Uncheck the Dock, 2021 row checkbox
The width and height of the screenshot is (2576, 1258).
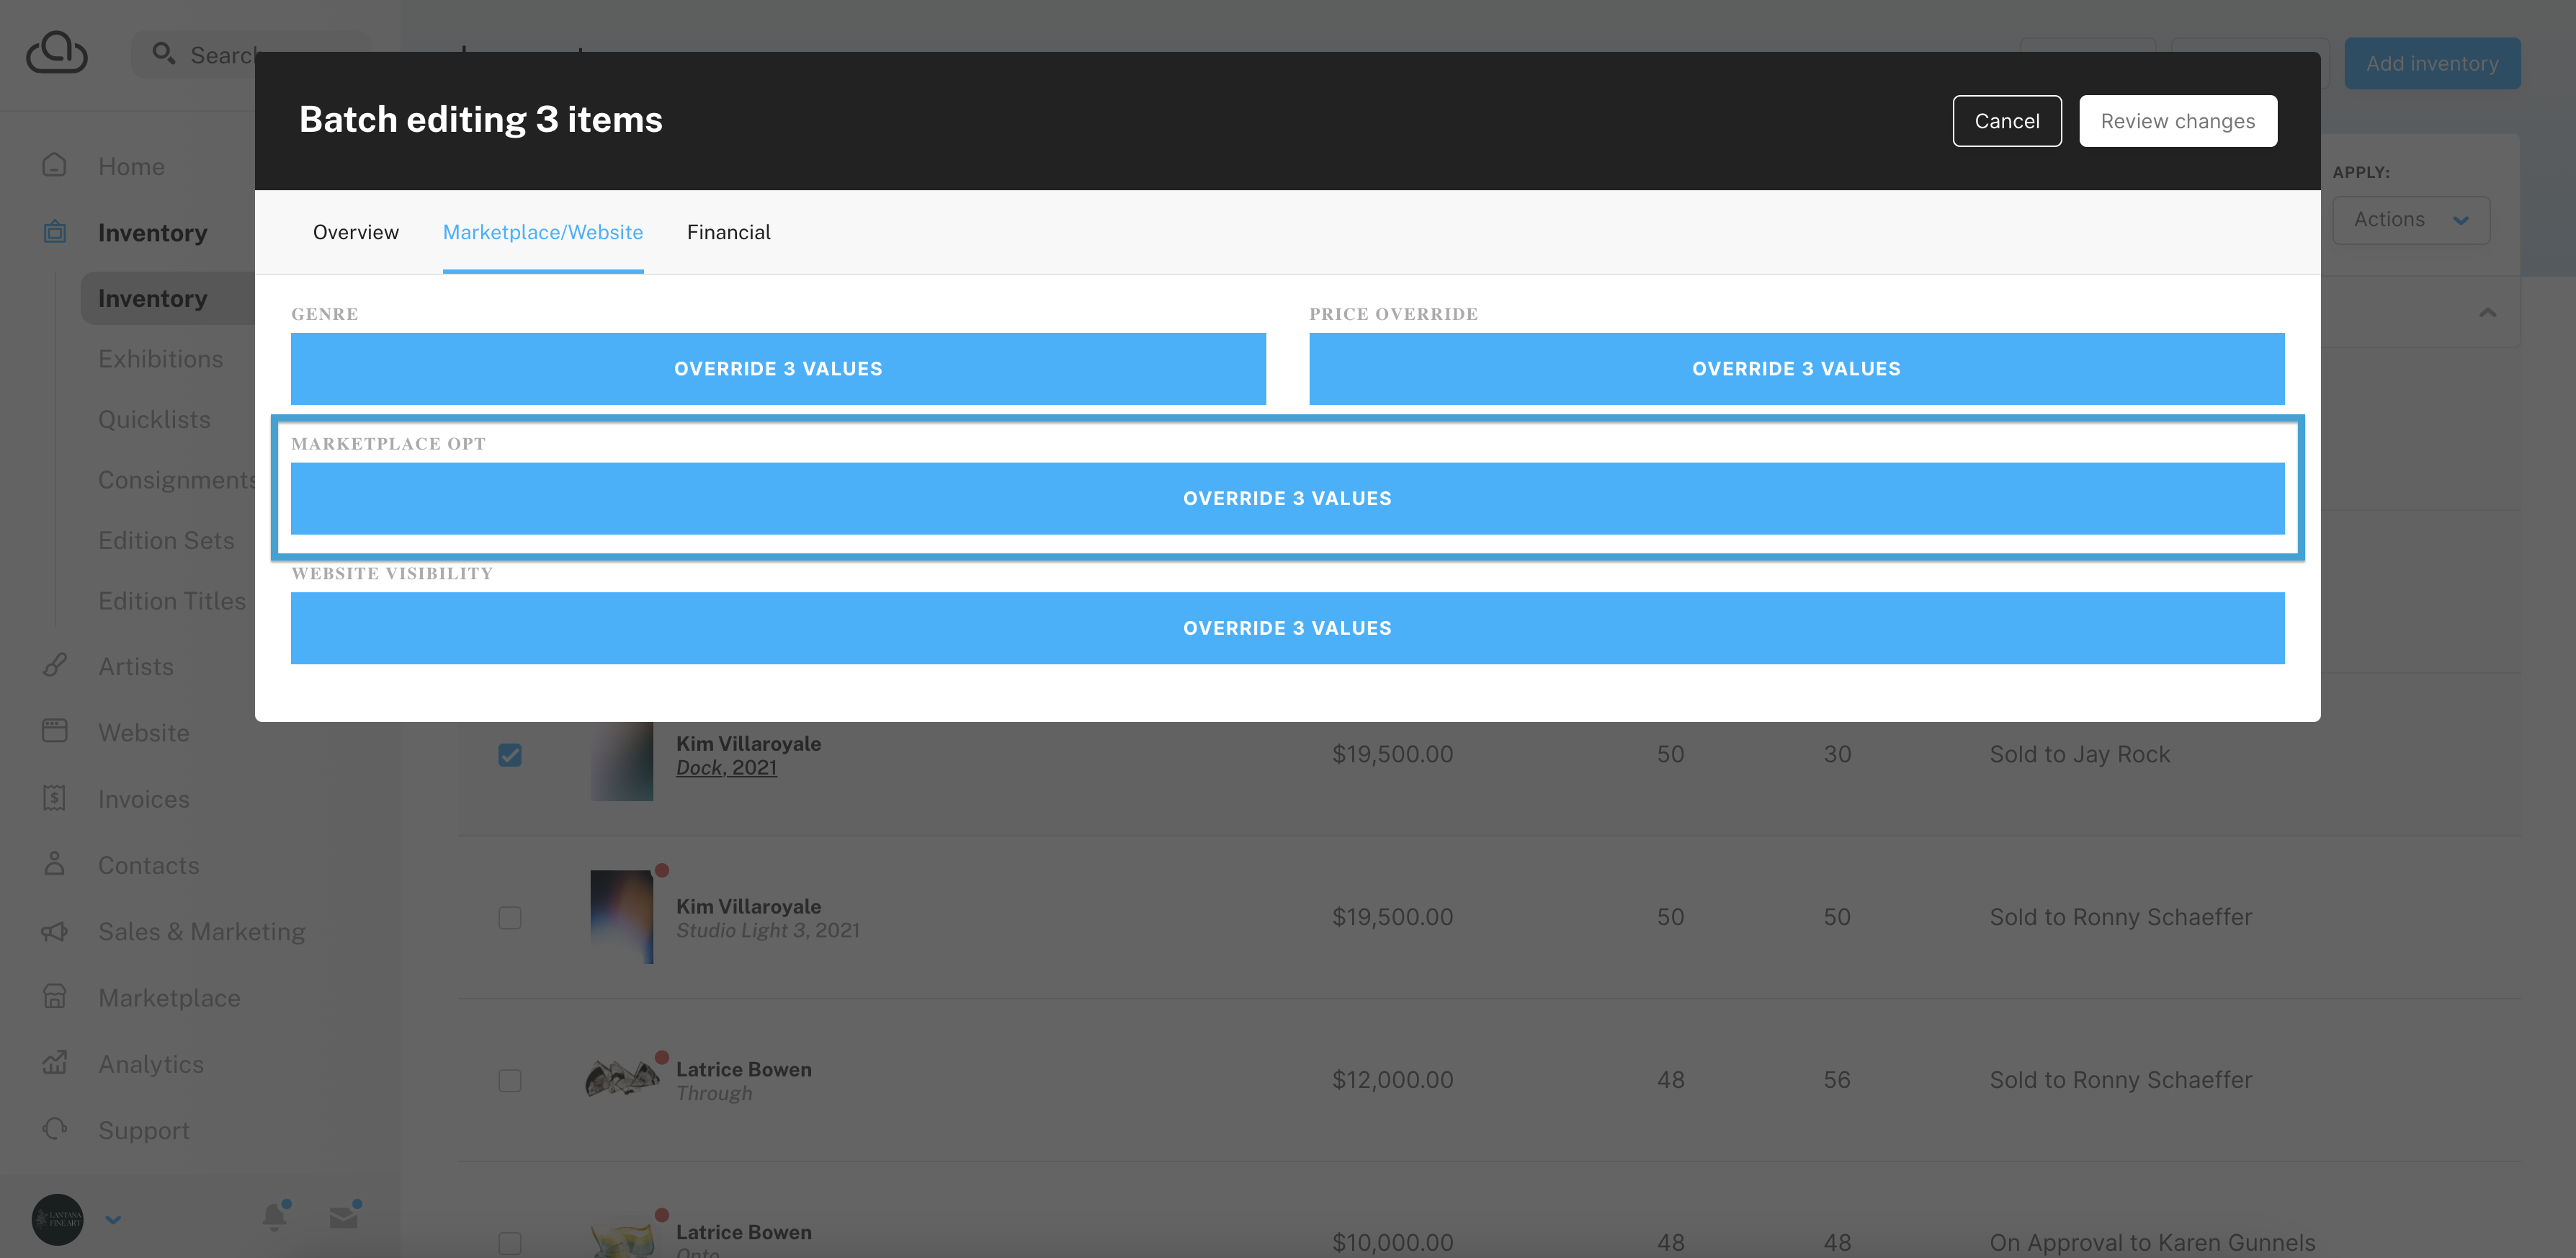click(511, 755)
